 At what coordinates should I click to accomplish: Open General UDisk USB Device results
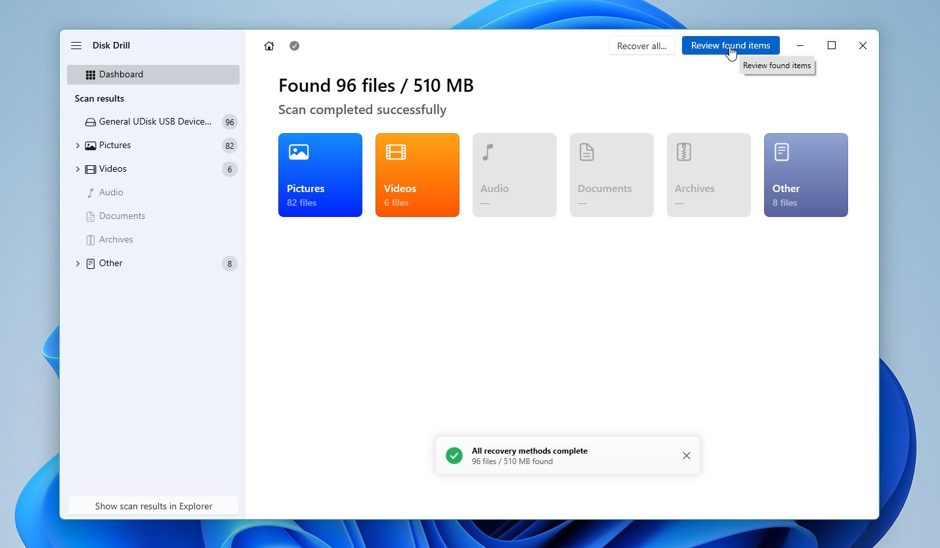click(153, 122)
